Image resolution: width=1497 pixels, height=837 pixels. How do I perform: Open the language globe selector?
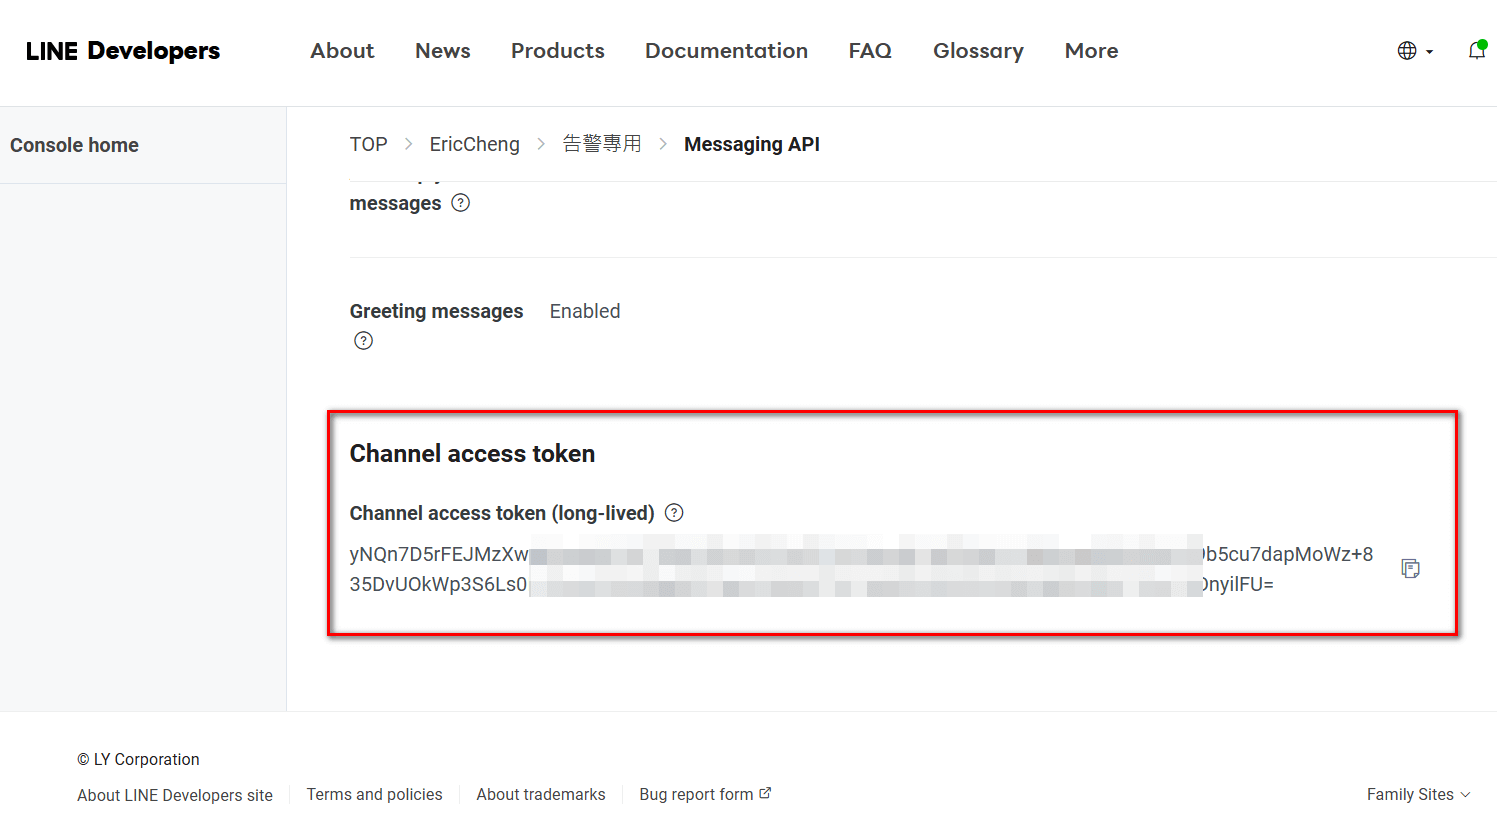pos(1414,51)
